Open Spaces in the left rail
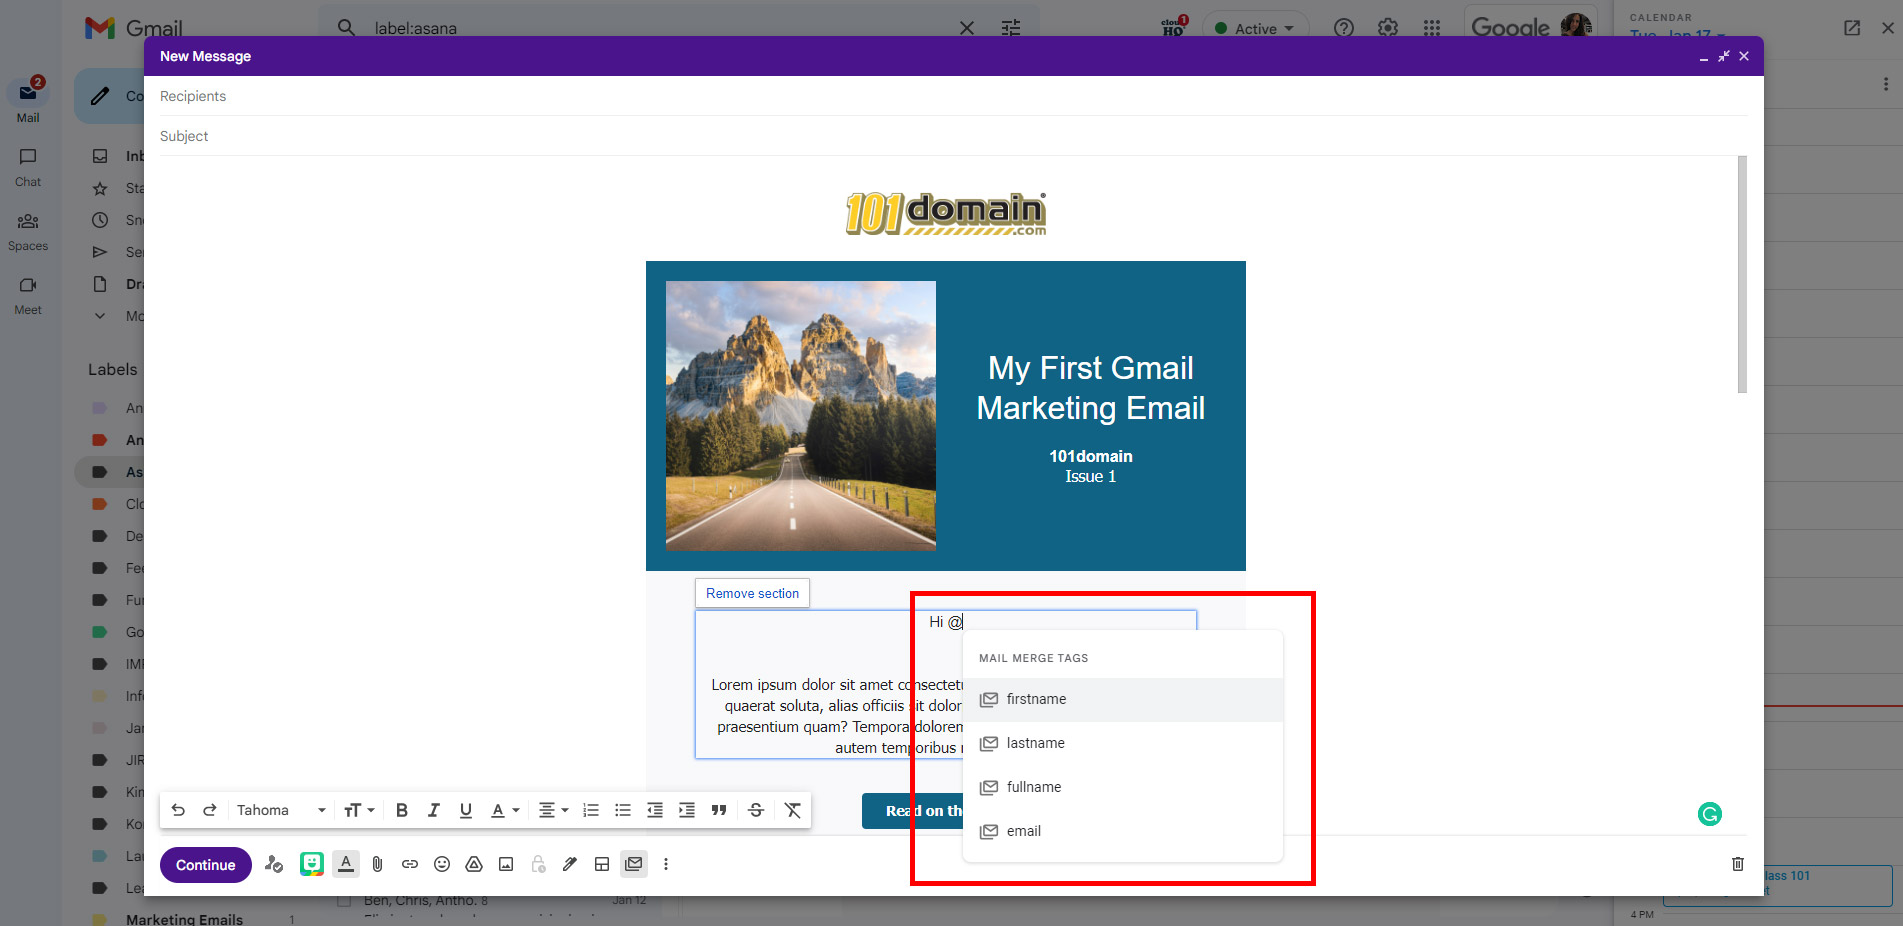The image size is (1903, 926). pyautogui.click(x=28, y=231)
